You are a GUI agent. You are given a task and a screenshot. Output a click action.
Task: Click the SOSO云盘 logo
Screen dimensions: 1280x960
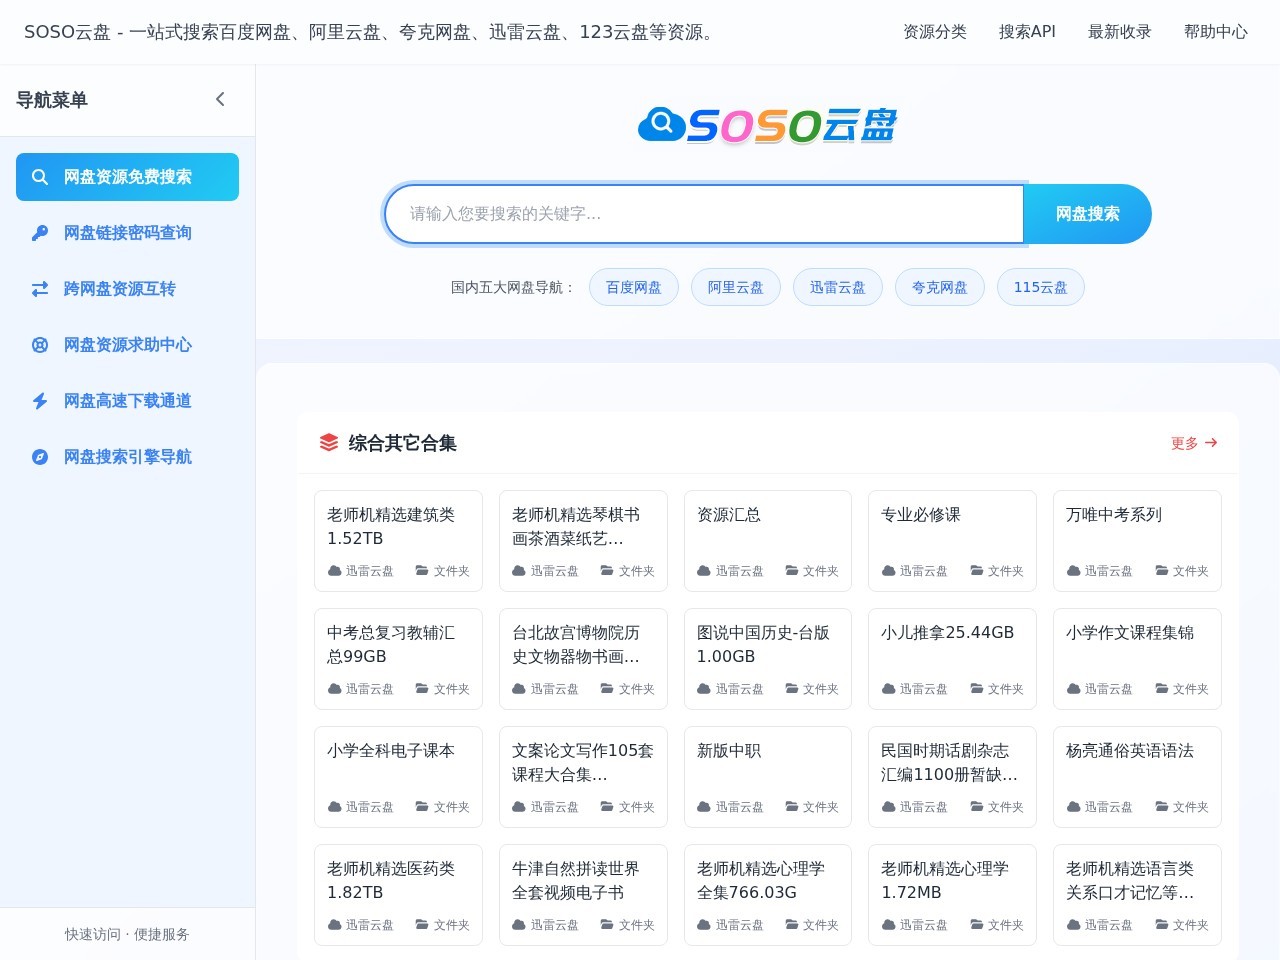coord(767,125)
